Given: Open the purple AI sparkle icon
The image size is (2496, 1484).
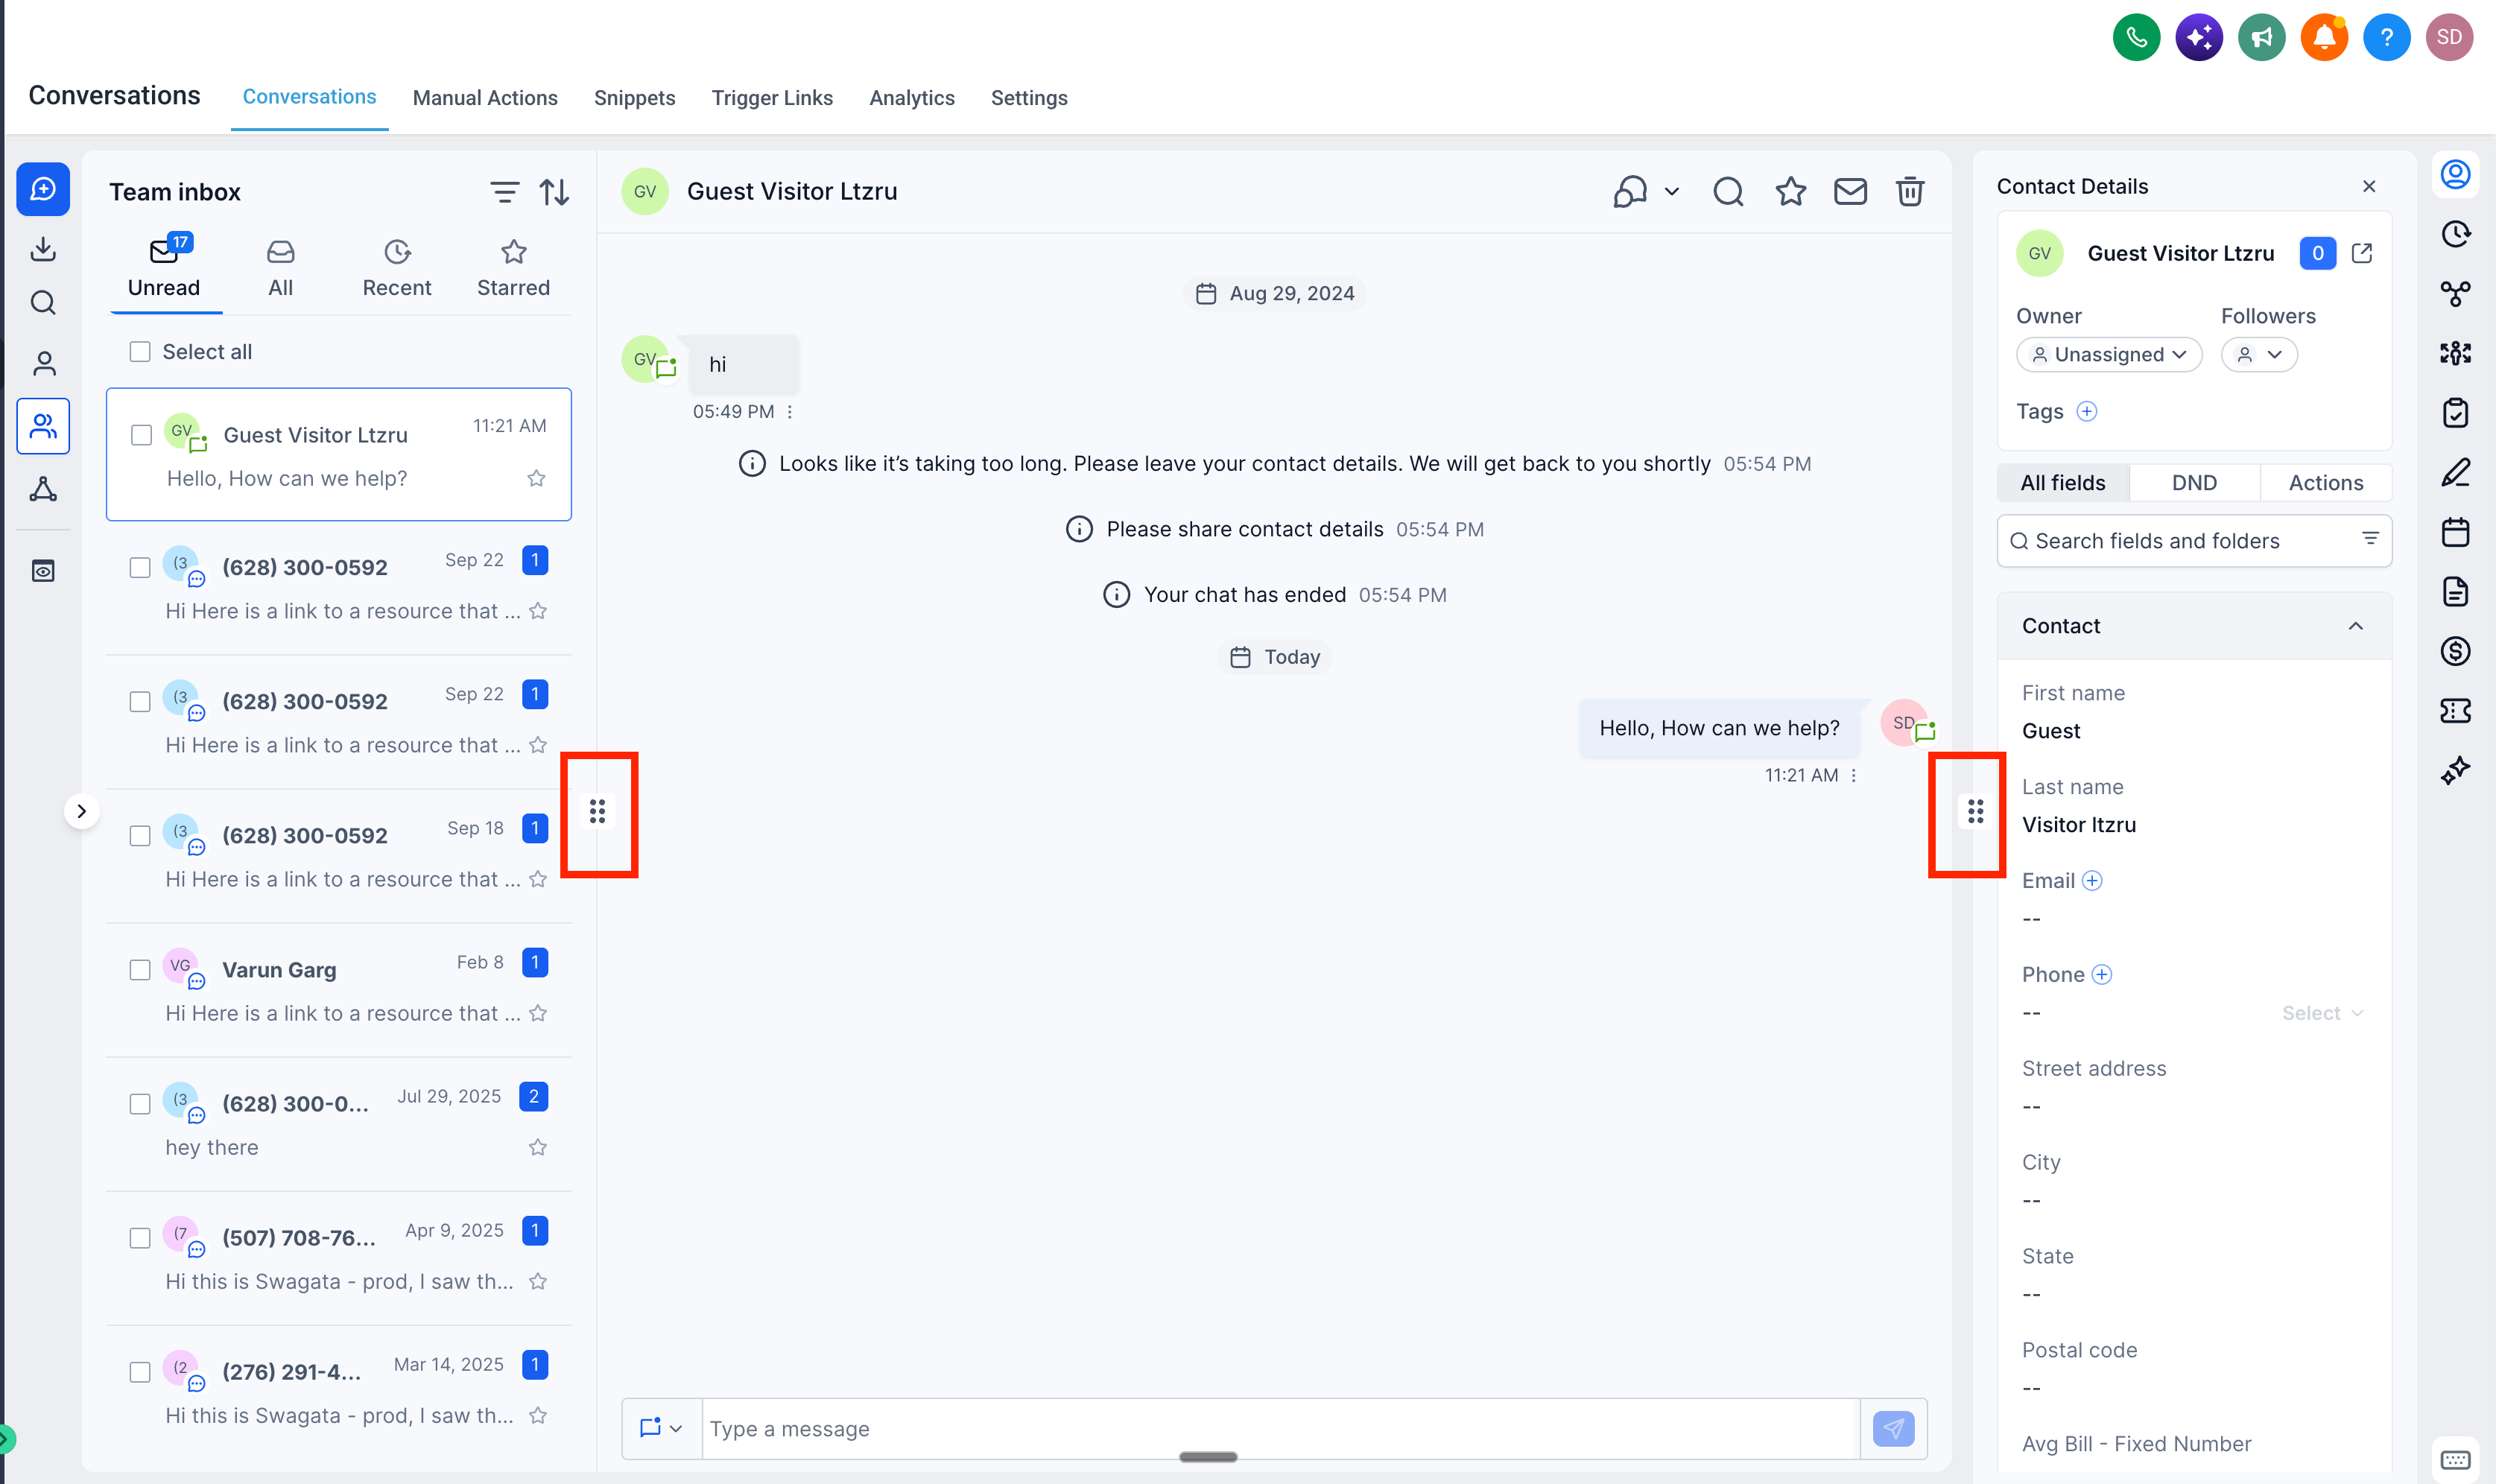Looking at the screenshot, I should [2199, 38].
